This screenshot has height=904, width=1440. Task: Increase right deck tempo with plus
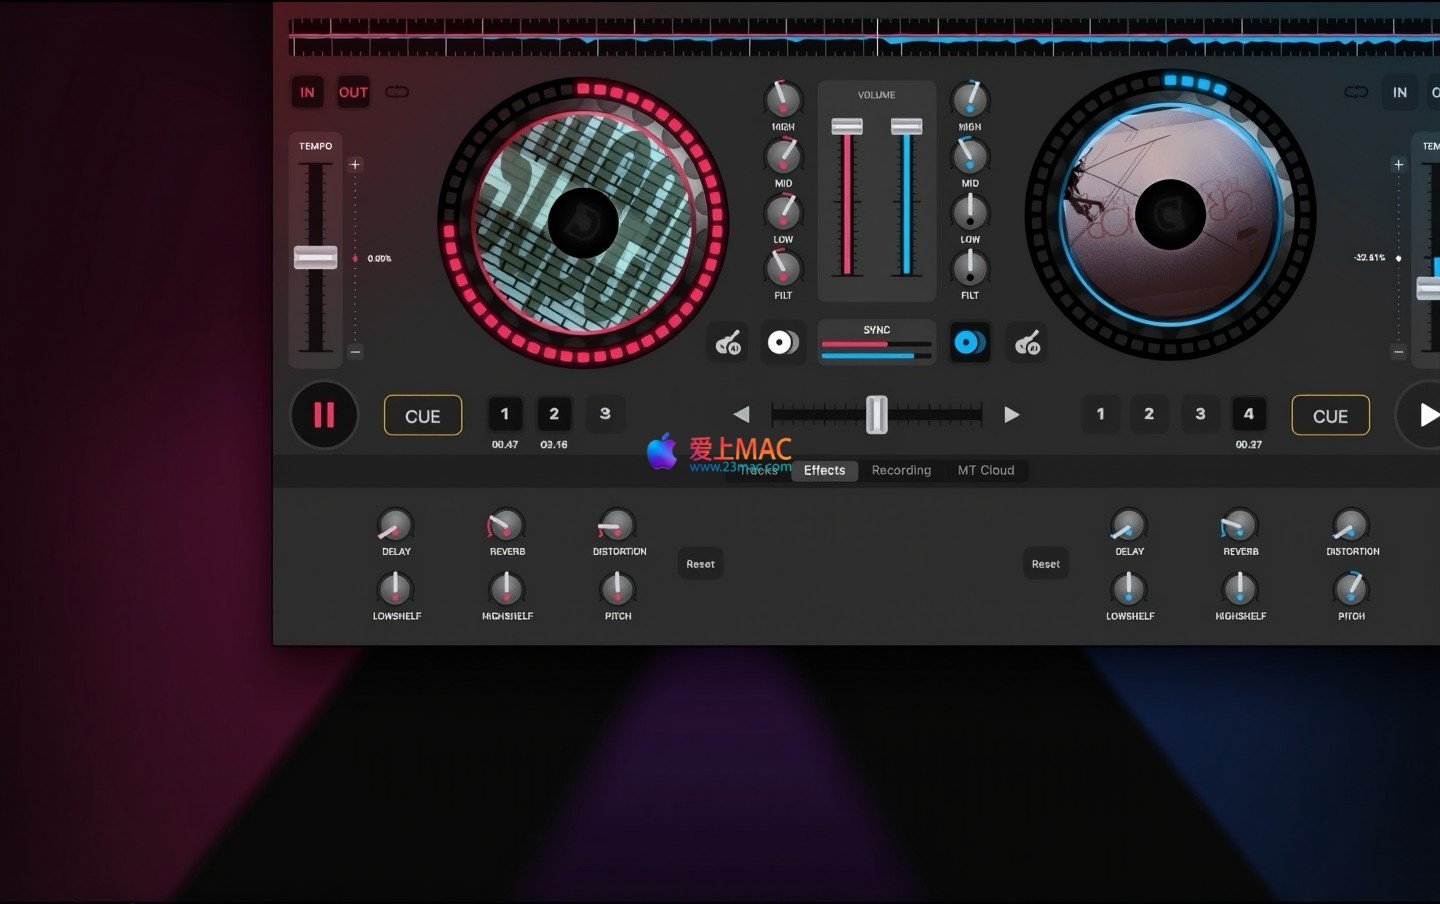click(x=1398, y=165)
